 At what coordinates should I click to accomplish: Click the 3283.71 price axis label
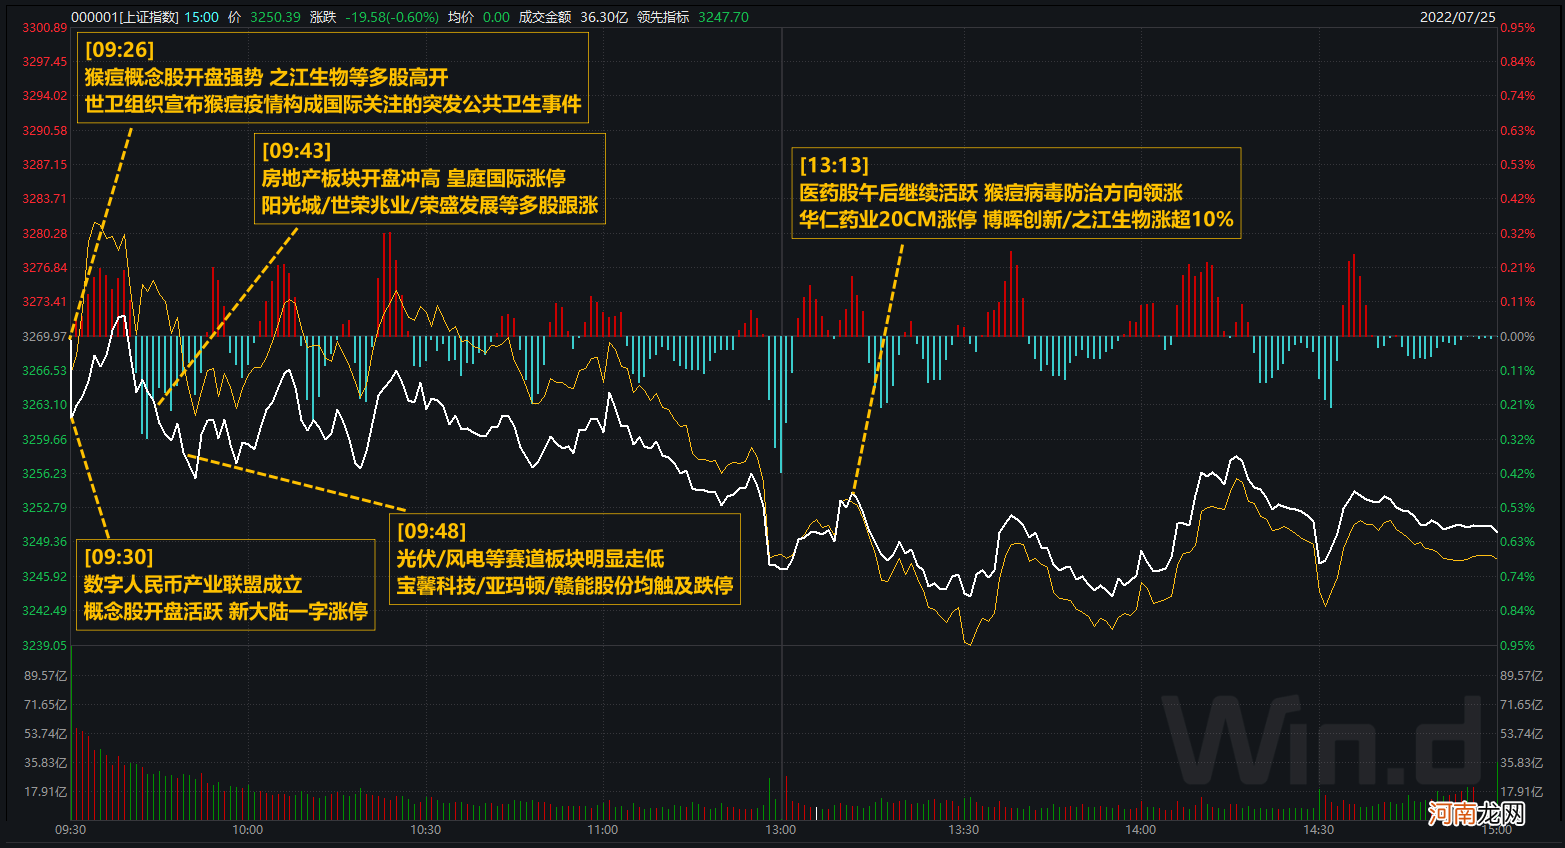[x=45, y=199]
